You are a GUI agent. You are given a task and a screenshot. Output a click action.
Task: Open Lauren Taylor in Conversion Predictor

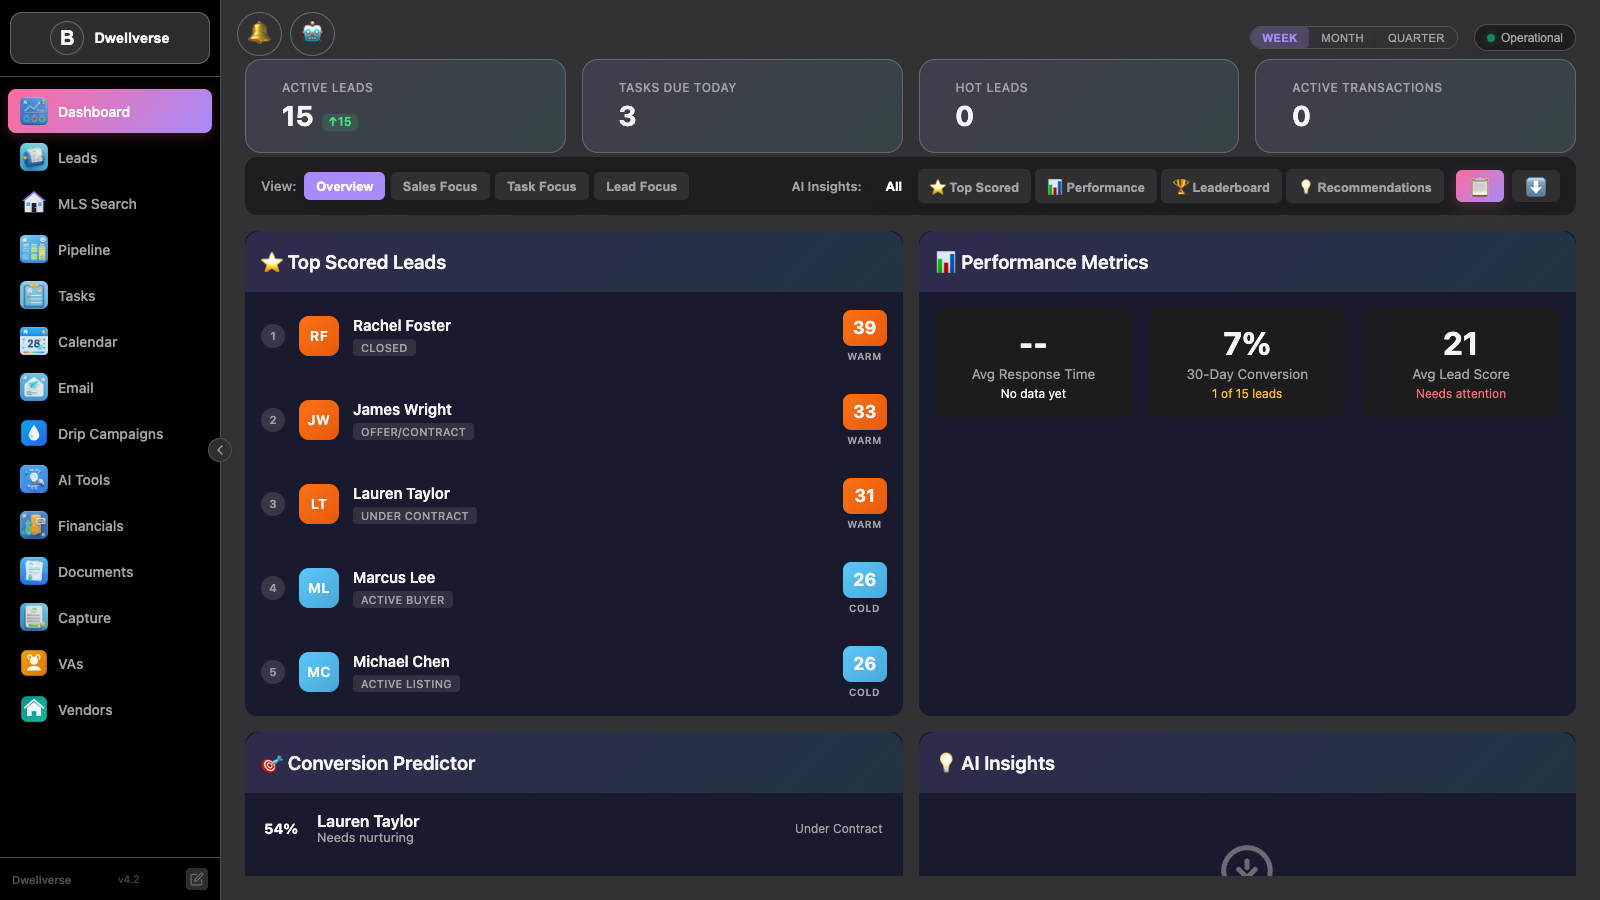point(574,829)
